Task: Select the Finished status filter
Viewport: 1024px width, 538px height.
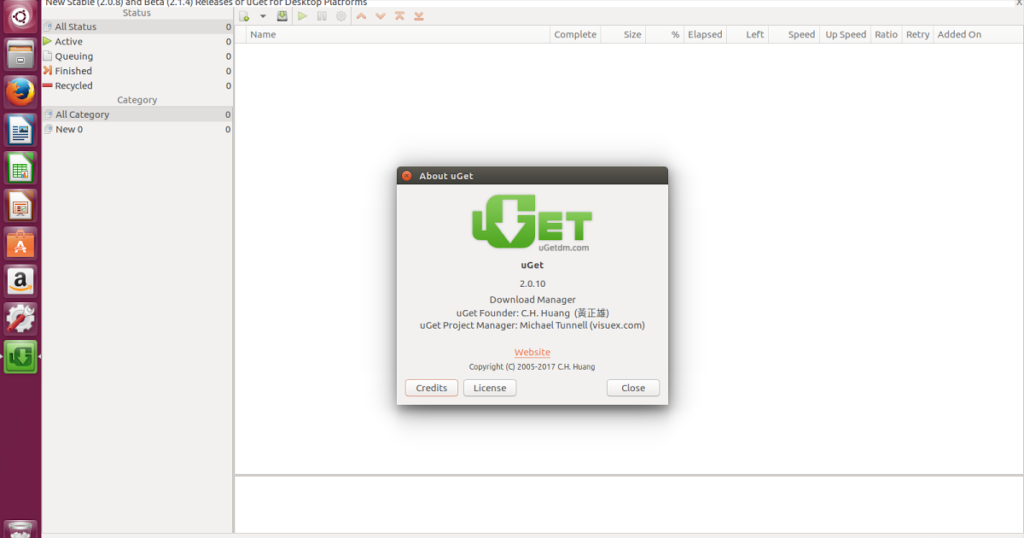Action: 73,71
